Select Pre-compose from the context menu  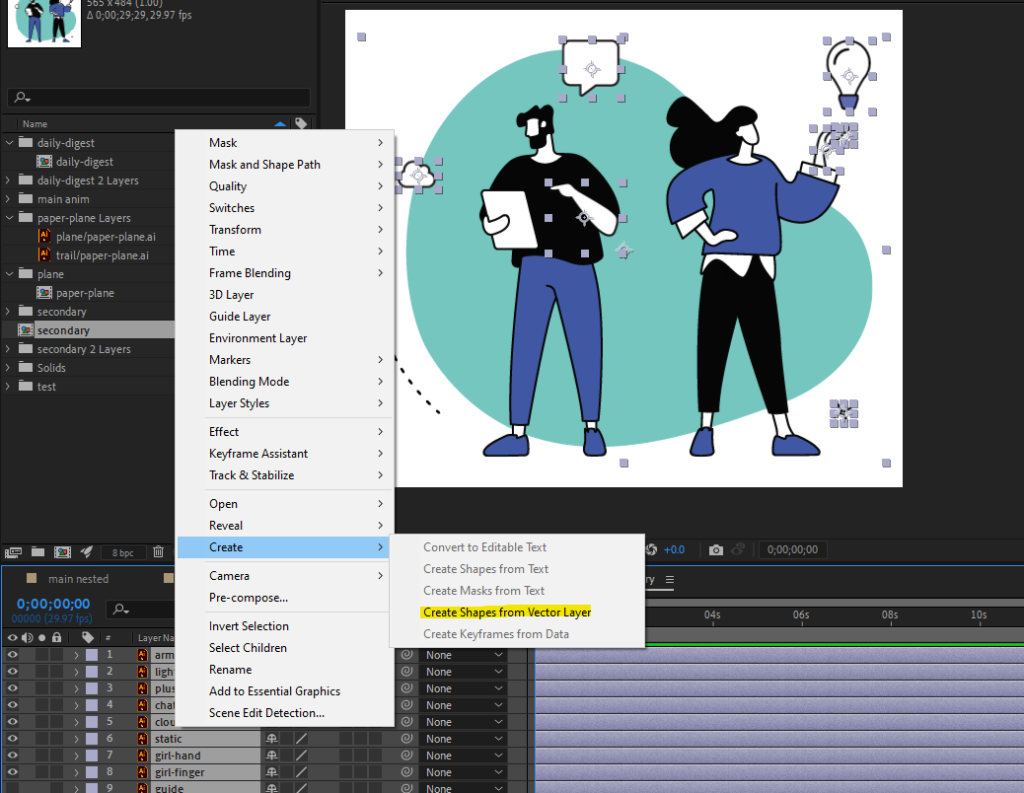click(x=248, y=598)
